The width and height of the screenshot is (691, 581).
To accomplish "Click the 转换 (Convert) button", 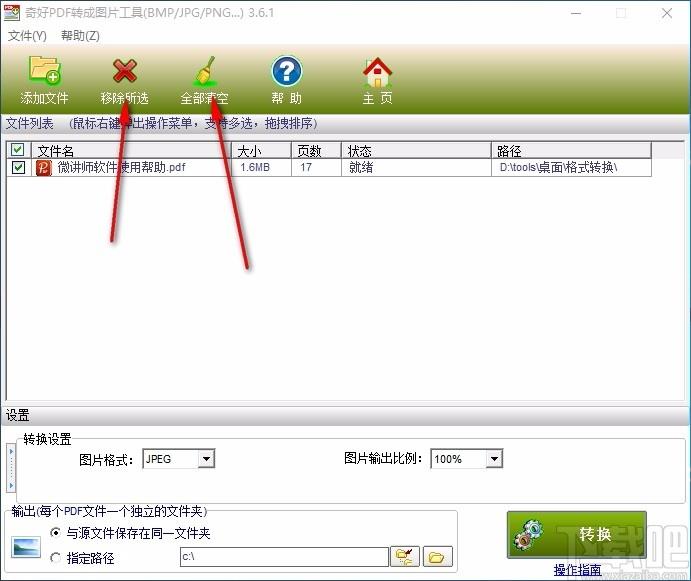I will pos(577,534).
